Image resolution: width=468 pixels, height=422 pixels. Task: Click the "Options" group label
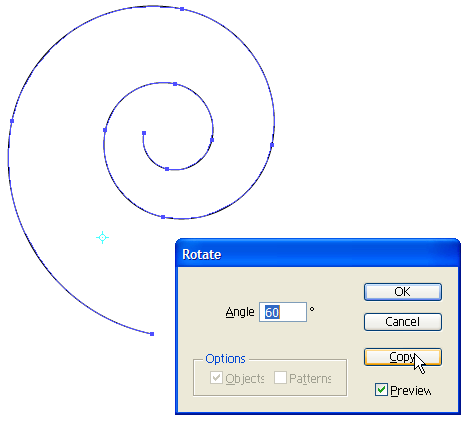click(225, 359)
